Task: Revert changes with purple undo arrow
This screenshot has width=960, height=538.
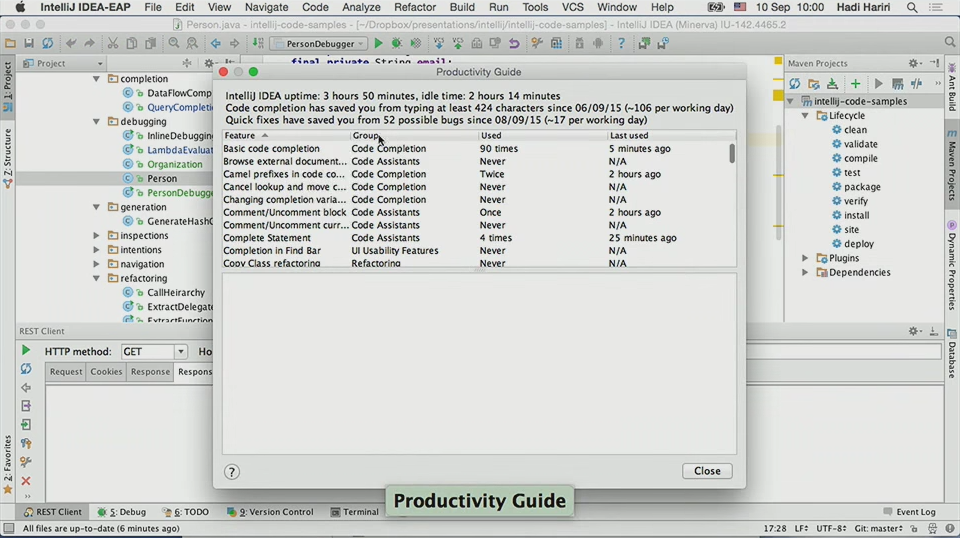Action: (514, 43)
